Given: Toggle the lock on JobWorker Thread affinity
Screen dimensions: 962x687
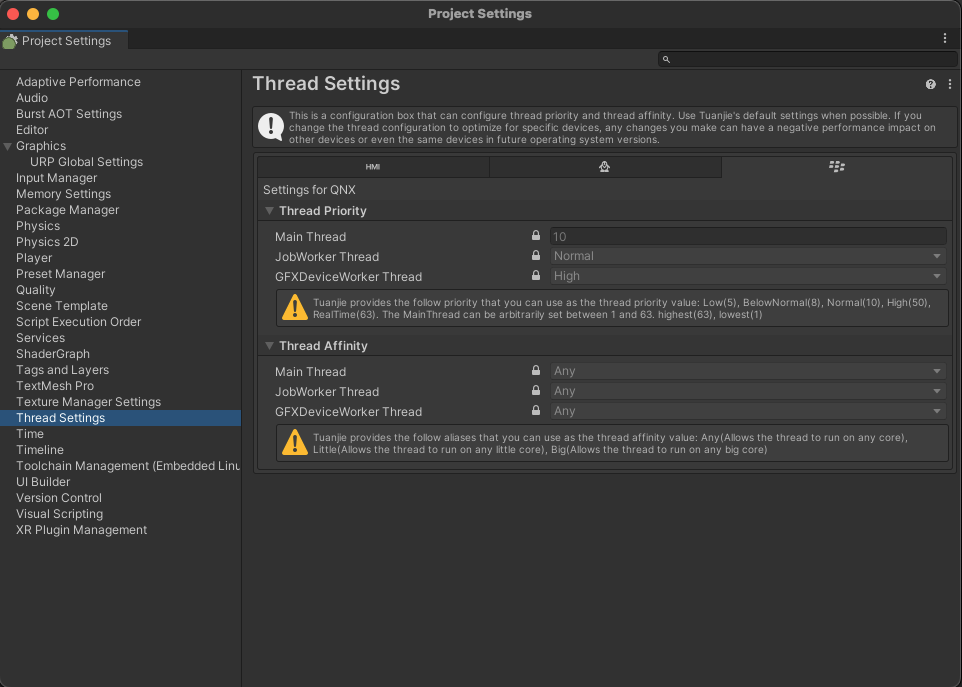Looking at the screenshot, I should pos(536,391).
